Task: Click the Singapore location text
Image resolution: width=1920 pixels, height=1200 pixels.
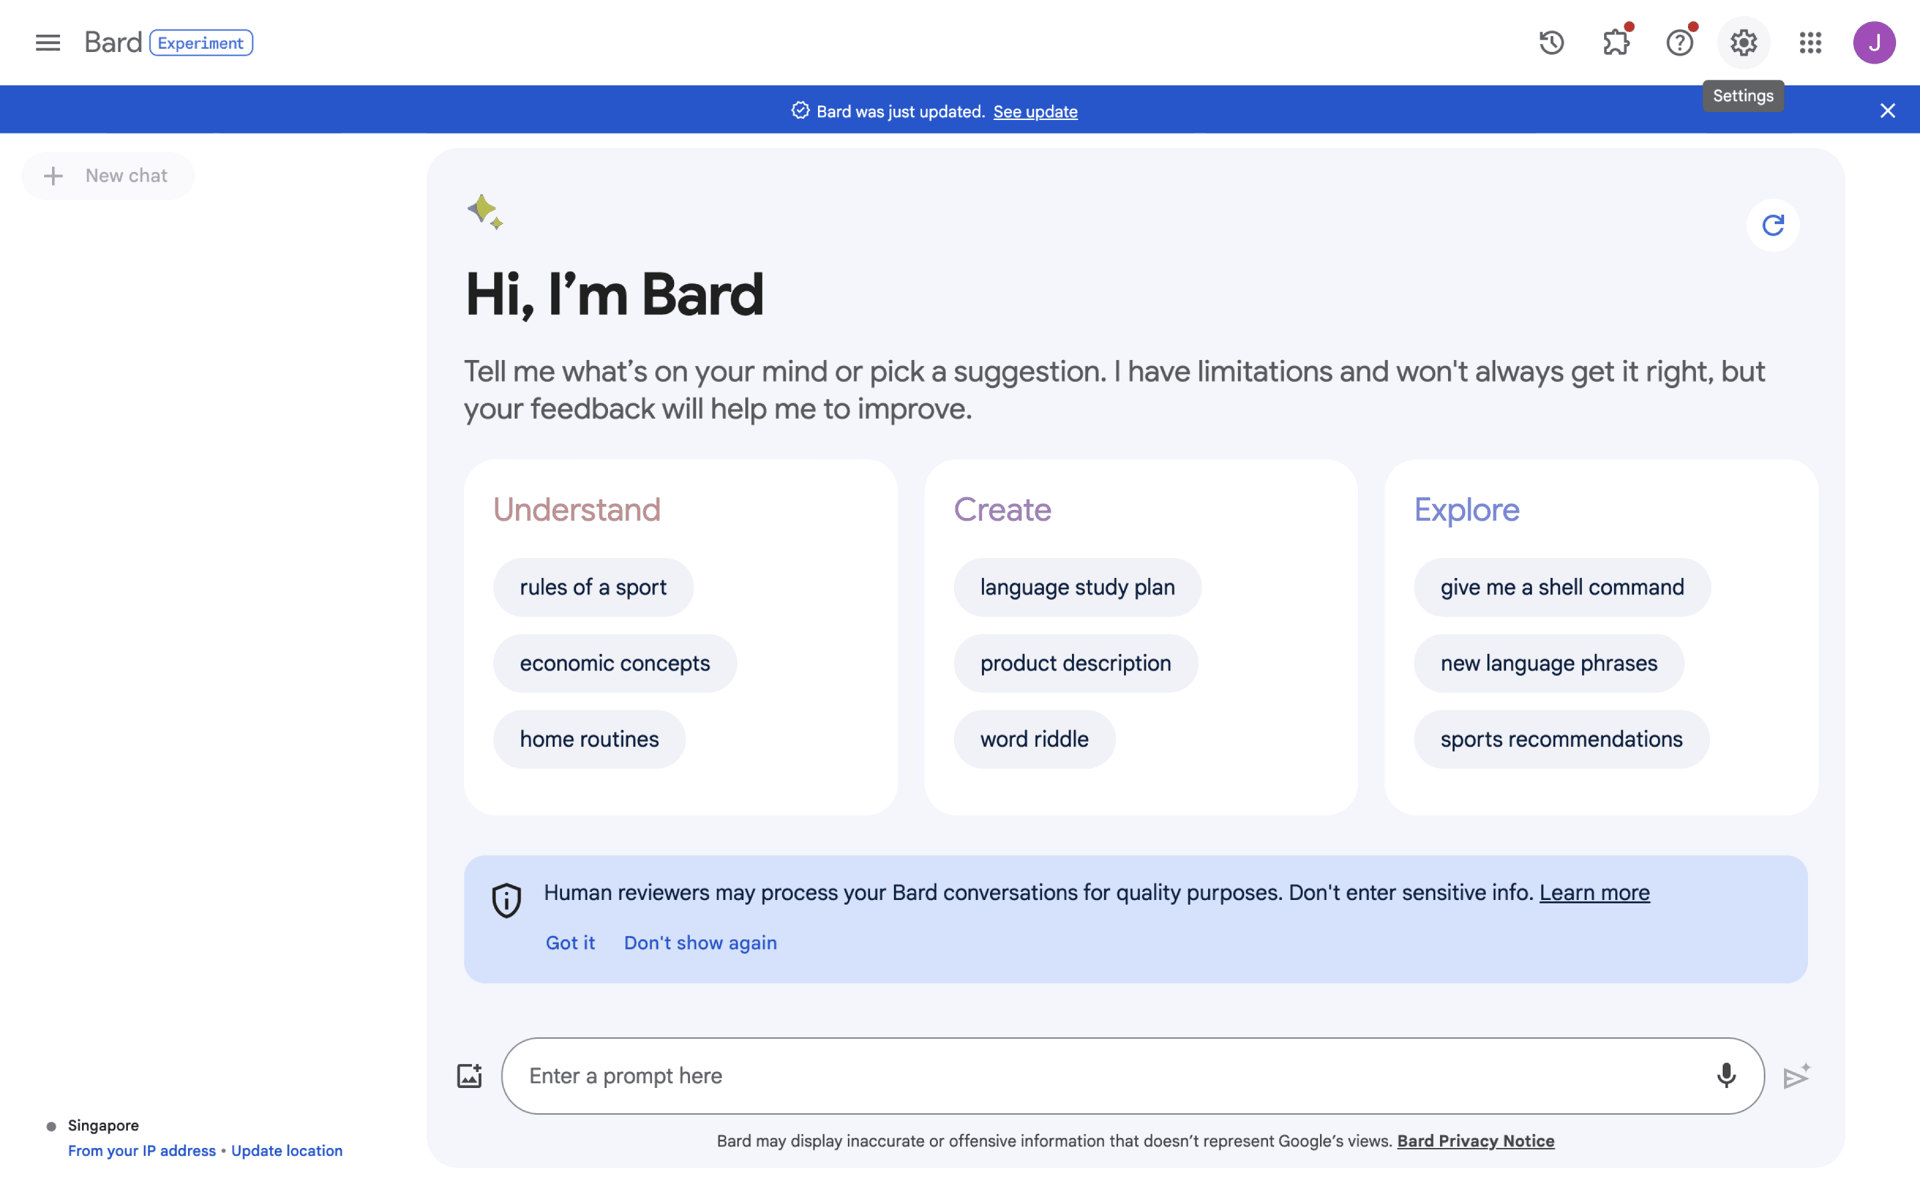Action: coord(103,1126)
